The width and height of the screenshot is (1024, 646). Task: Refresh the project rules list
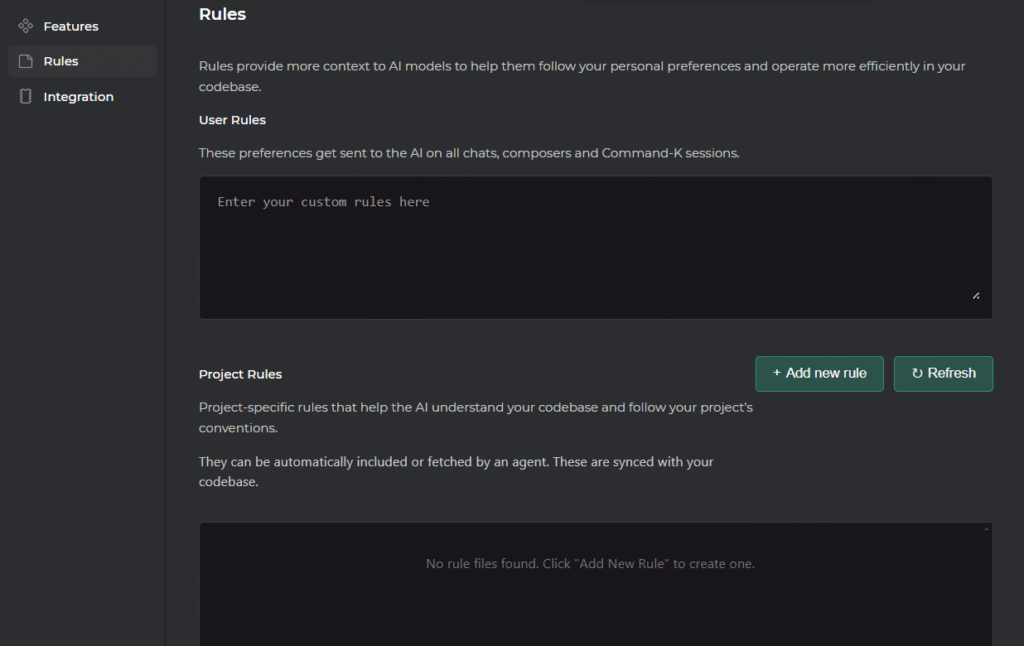(943, 374)
